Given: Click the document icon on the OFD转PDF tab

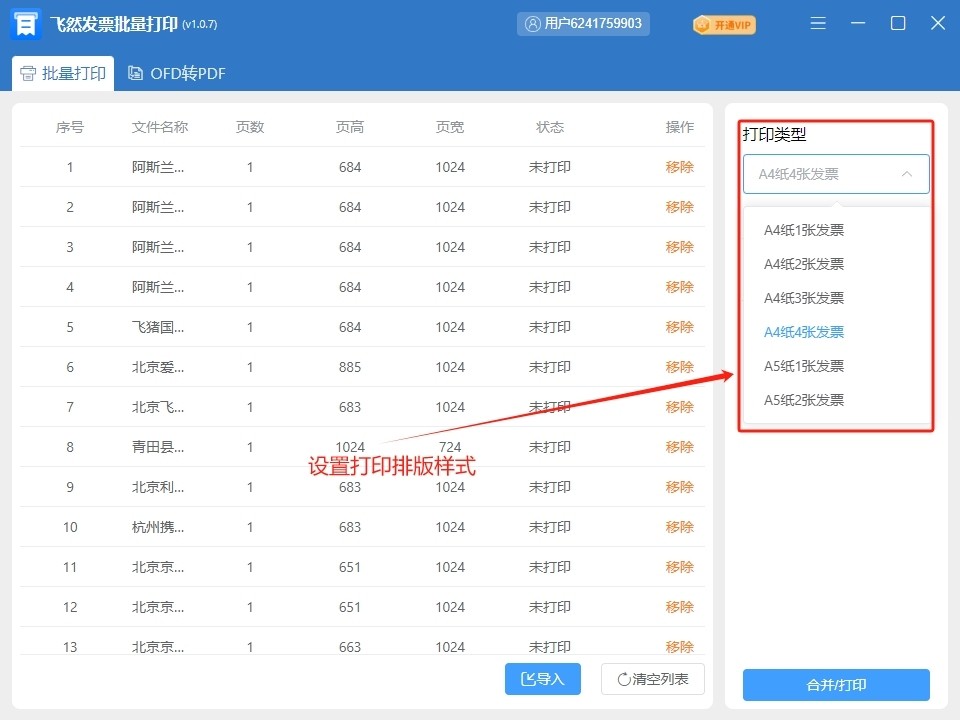Looking at the screenshot, I should point(135,73).
